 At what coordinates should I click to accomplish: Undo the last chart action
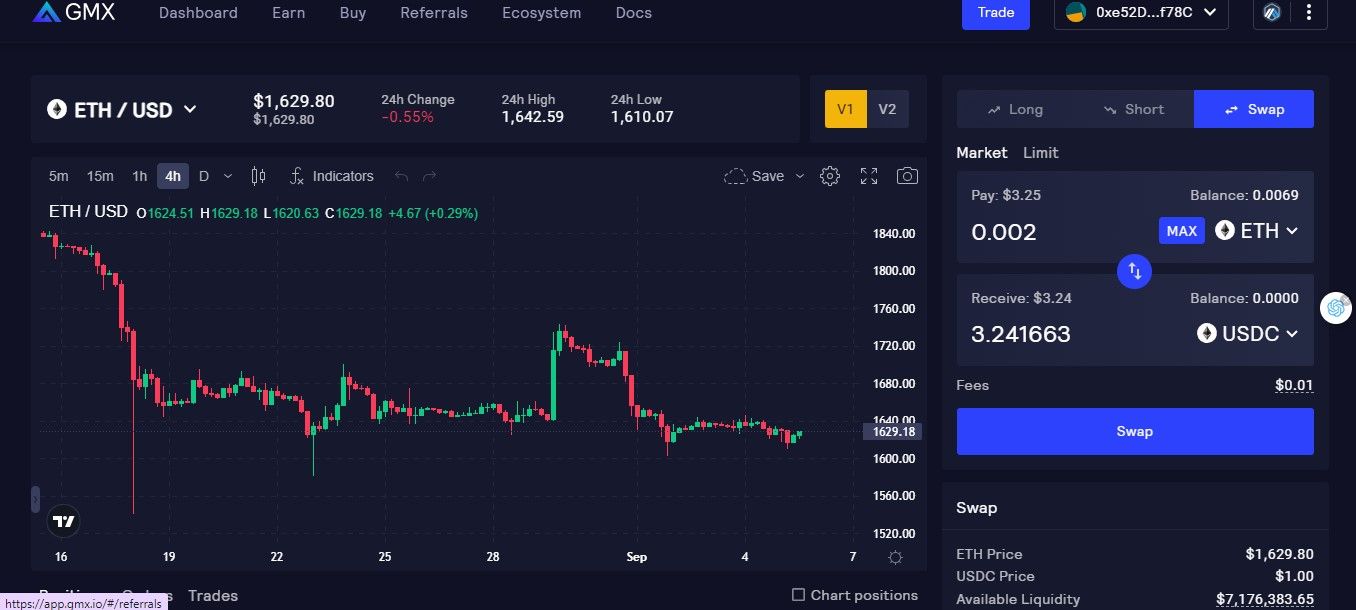pyautogui.click(x=402, y=176)
